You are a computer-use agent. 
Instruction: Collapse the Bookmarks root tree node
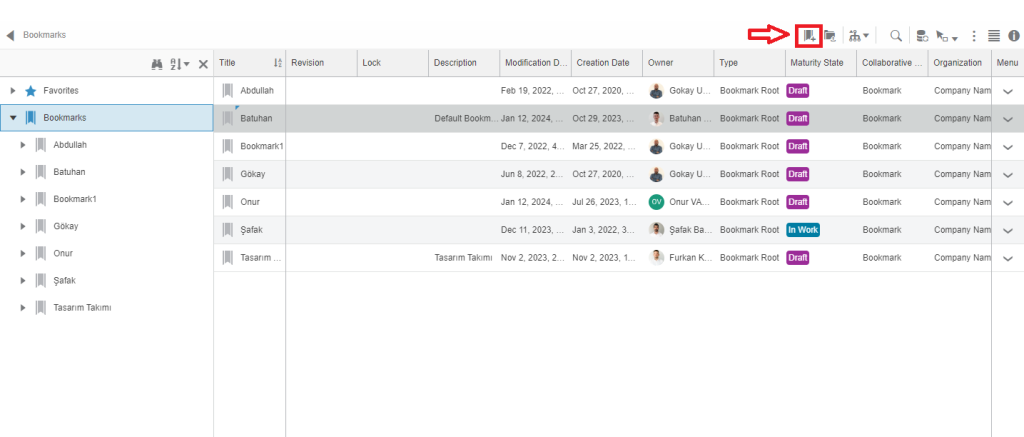click(x=13, y=117)
